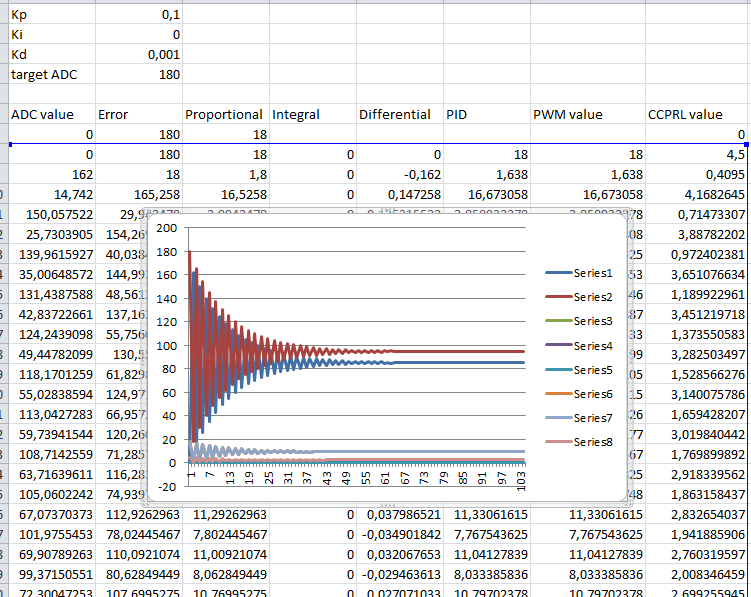Select Series6 orange legend line swatch
The height and width of the screenshot is (597, 751).
tap(557, 394)
